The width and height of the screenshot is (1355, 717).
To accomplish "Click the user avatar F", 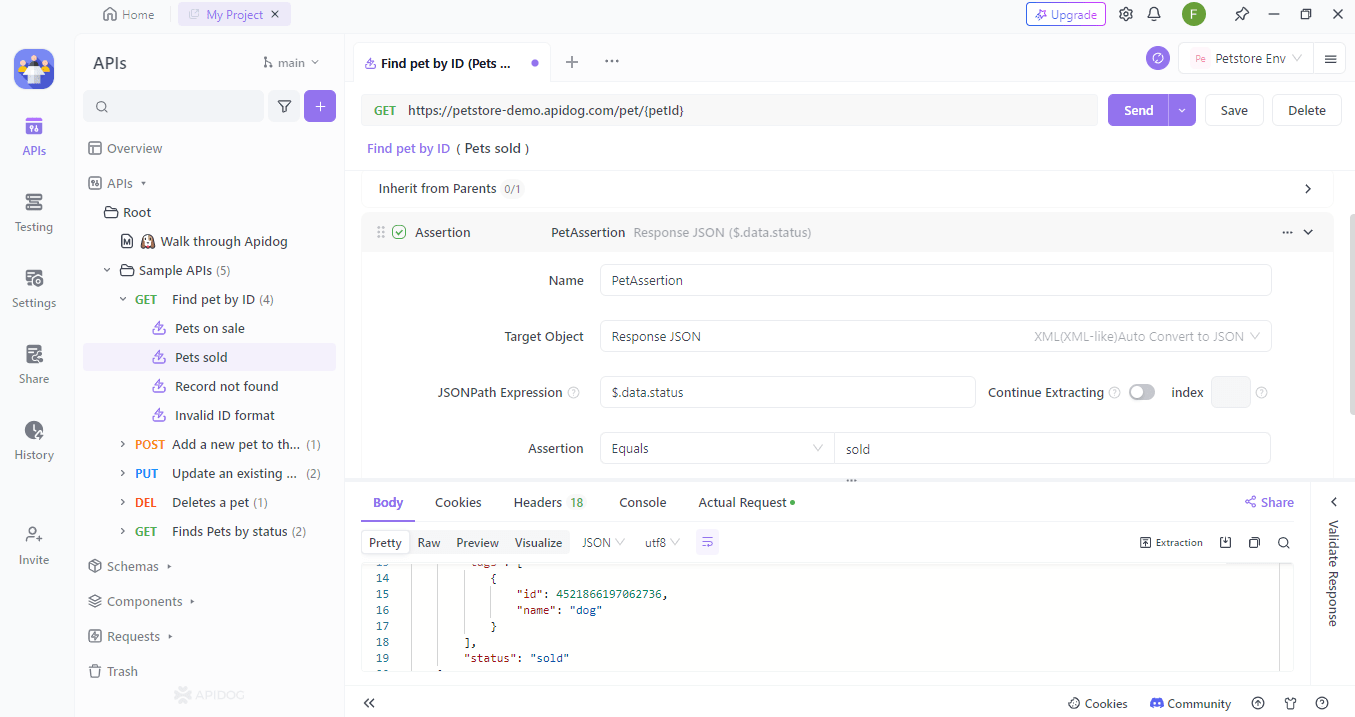I will coord(1193,14).
